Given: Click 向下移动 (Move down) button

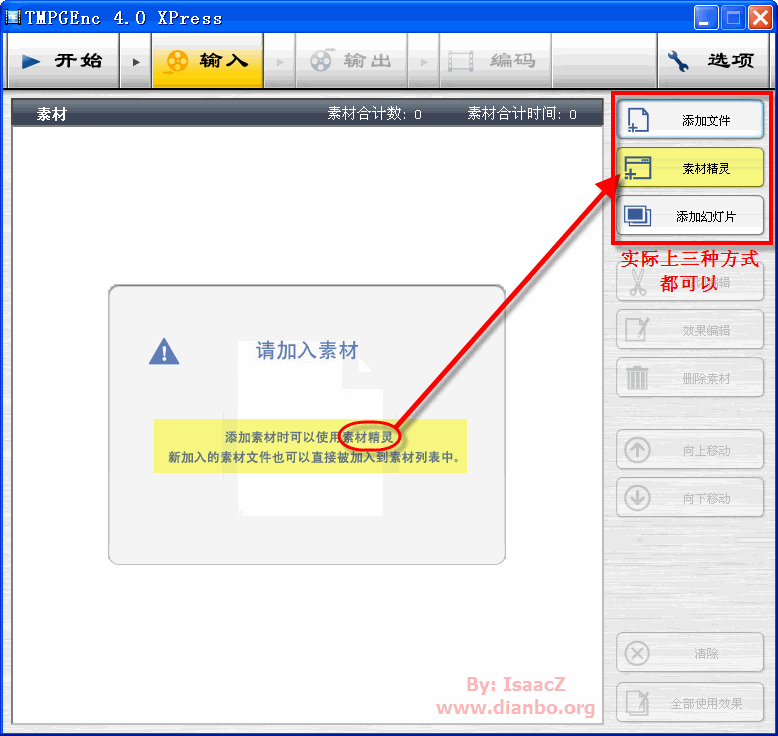Looking at the screenshot, I should click(690, 498).
